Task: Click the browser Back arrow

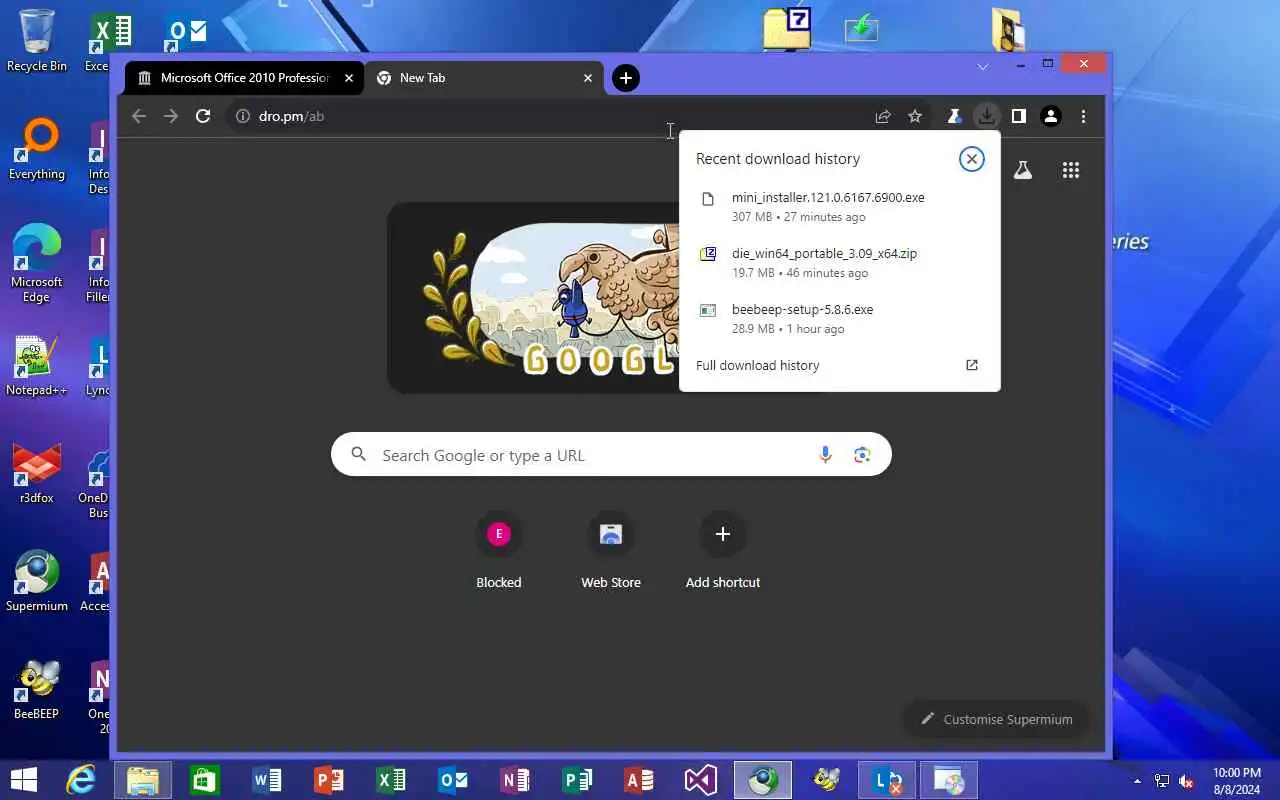Action: click(139, 116)
